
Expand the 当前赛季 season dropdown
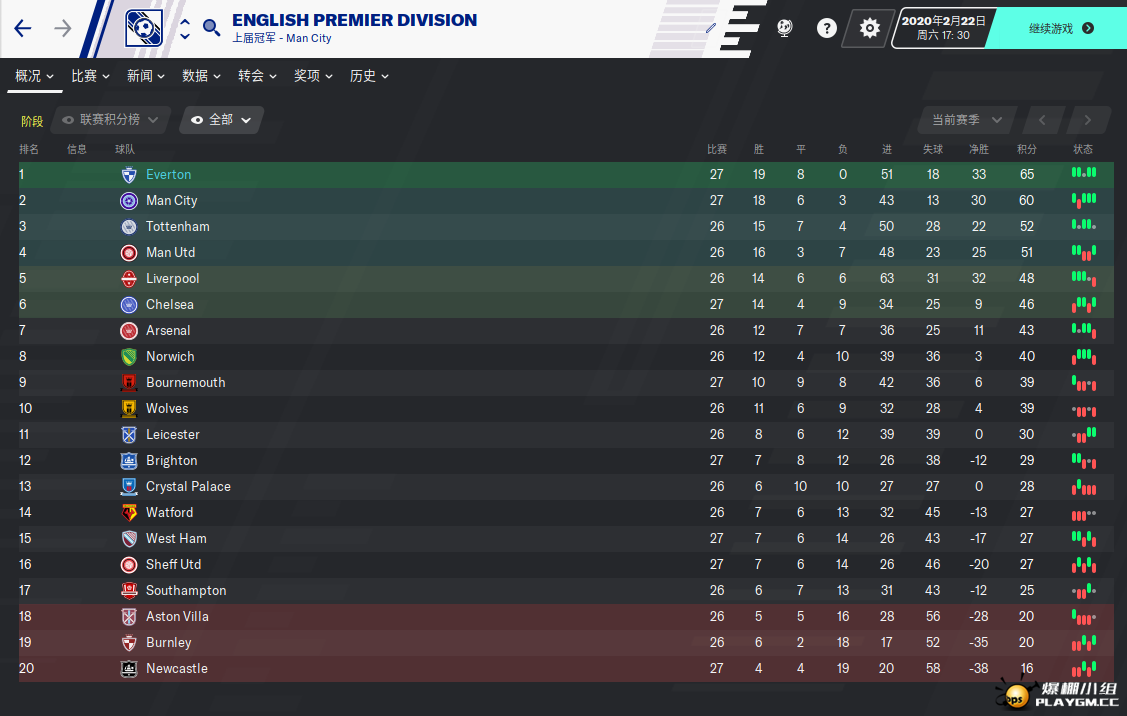coord(967,120)
